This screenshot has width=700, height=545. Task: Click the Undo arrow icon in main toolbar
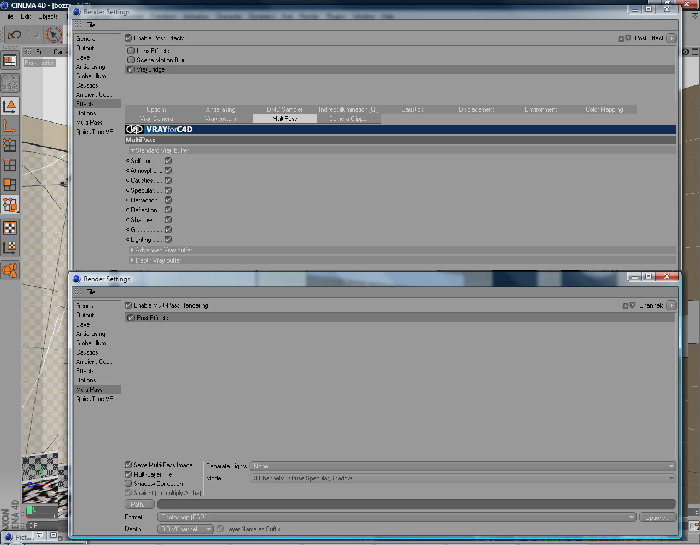coord(14,35)
